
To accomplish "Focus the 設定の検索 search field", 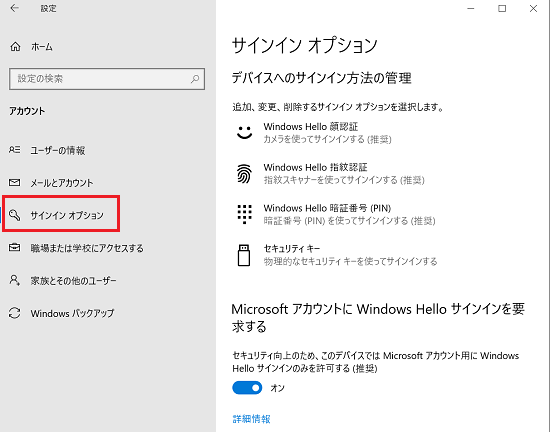I will coord(107,79).
